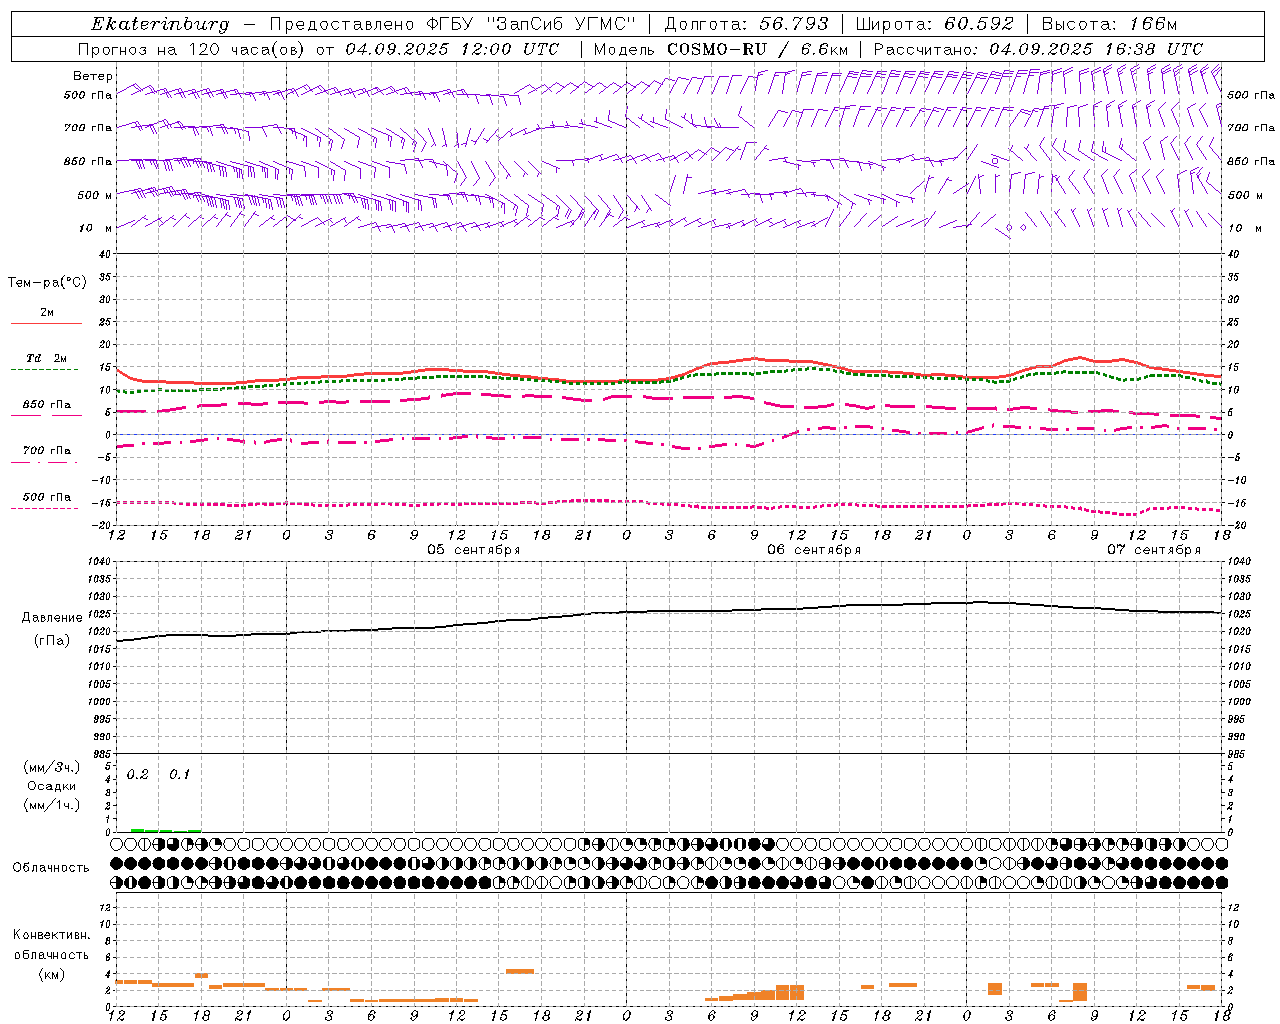This screenshot has width=1280, height=1024.
Task: Click the left 40 temperature axis value
Action: [105, 254]
